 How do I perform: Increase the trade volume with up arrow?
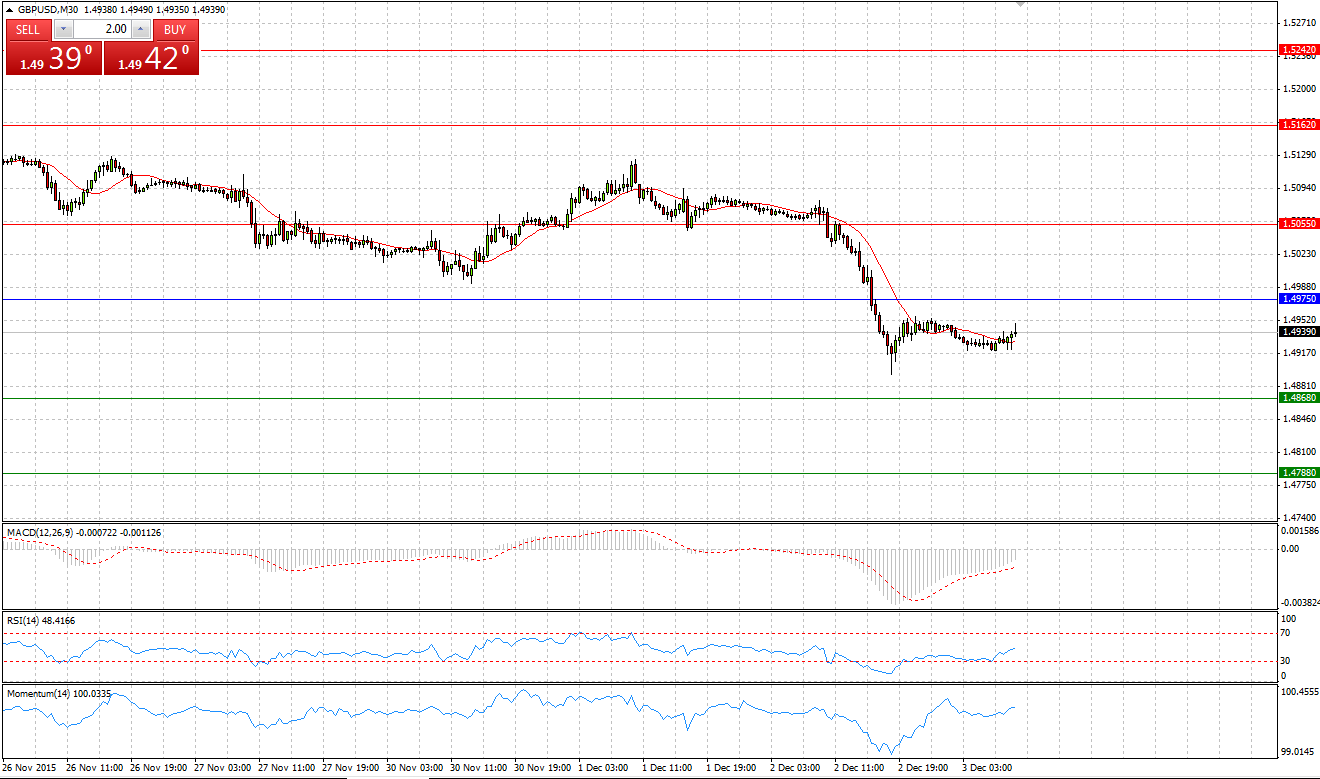(141, 30)
